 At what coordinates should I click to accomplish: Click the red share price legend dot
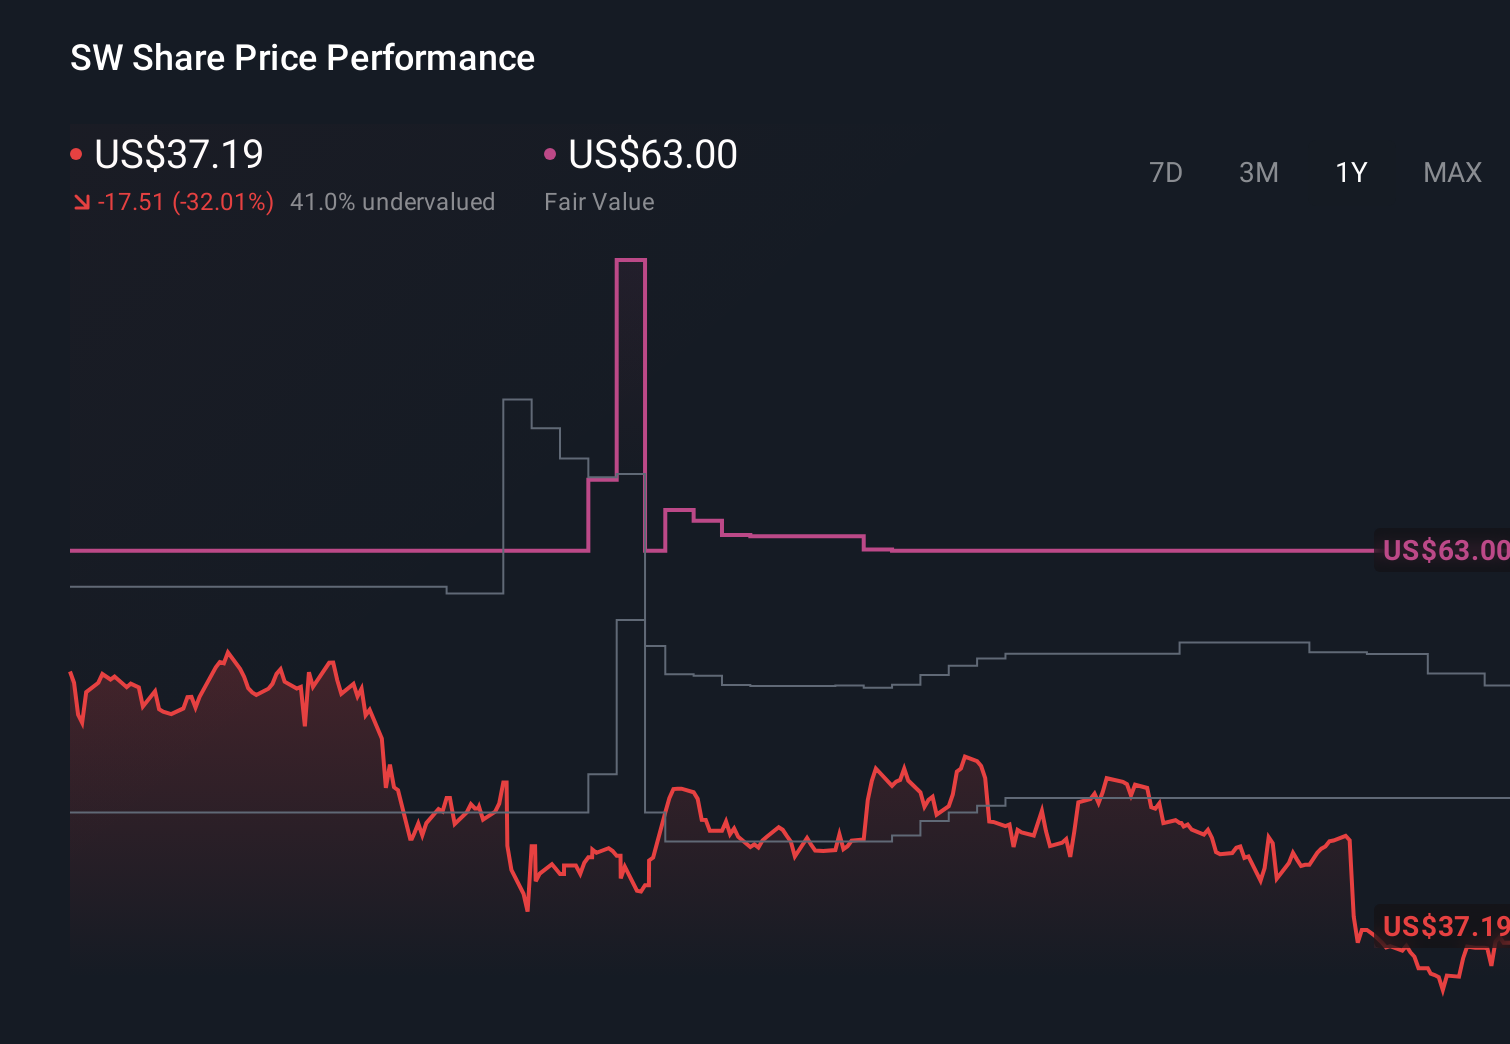coord(78,153)
